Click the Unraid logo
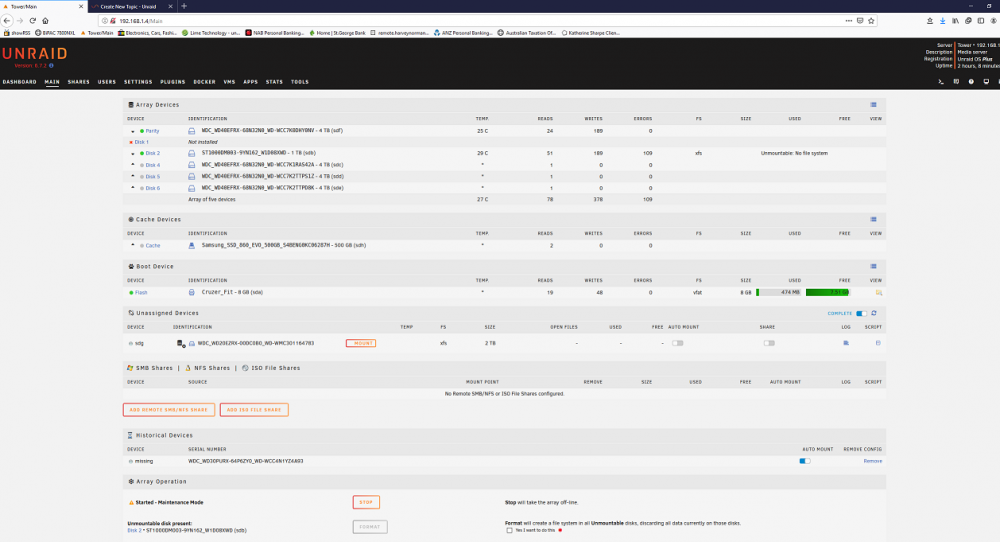The height and width of the screenshot is (542, 1000). tap(34, 54)
